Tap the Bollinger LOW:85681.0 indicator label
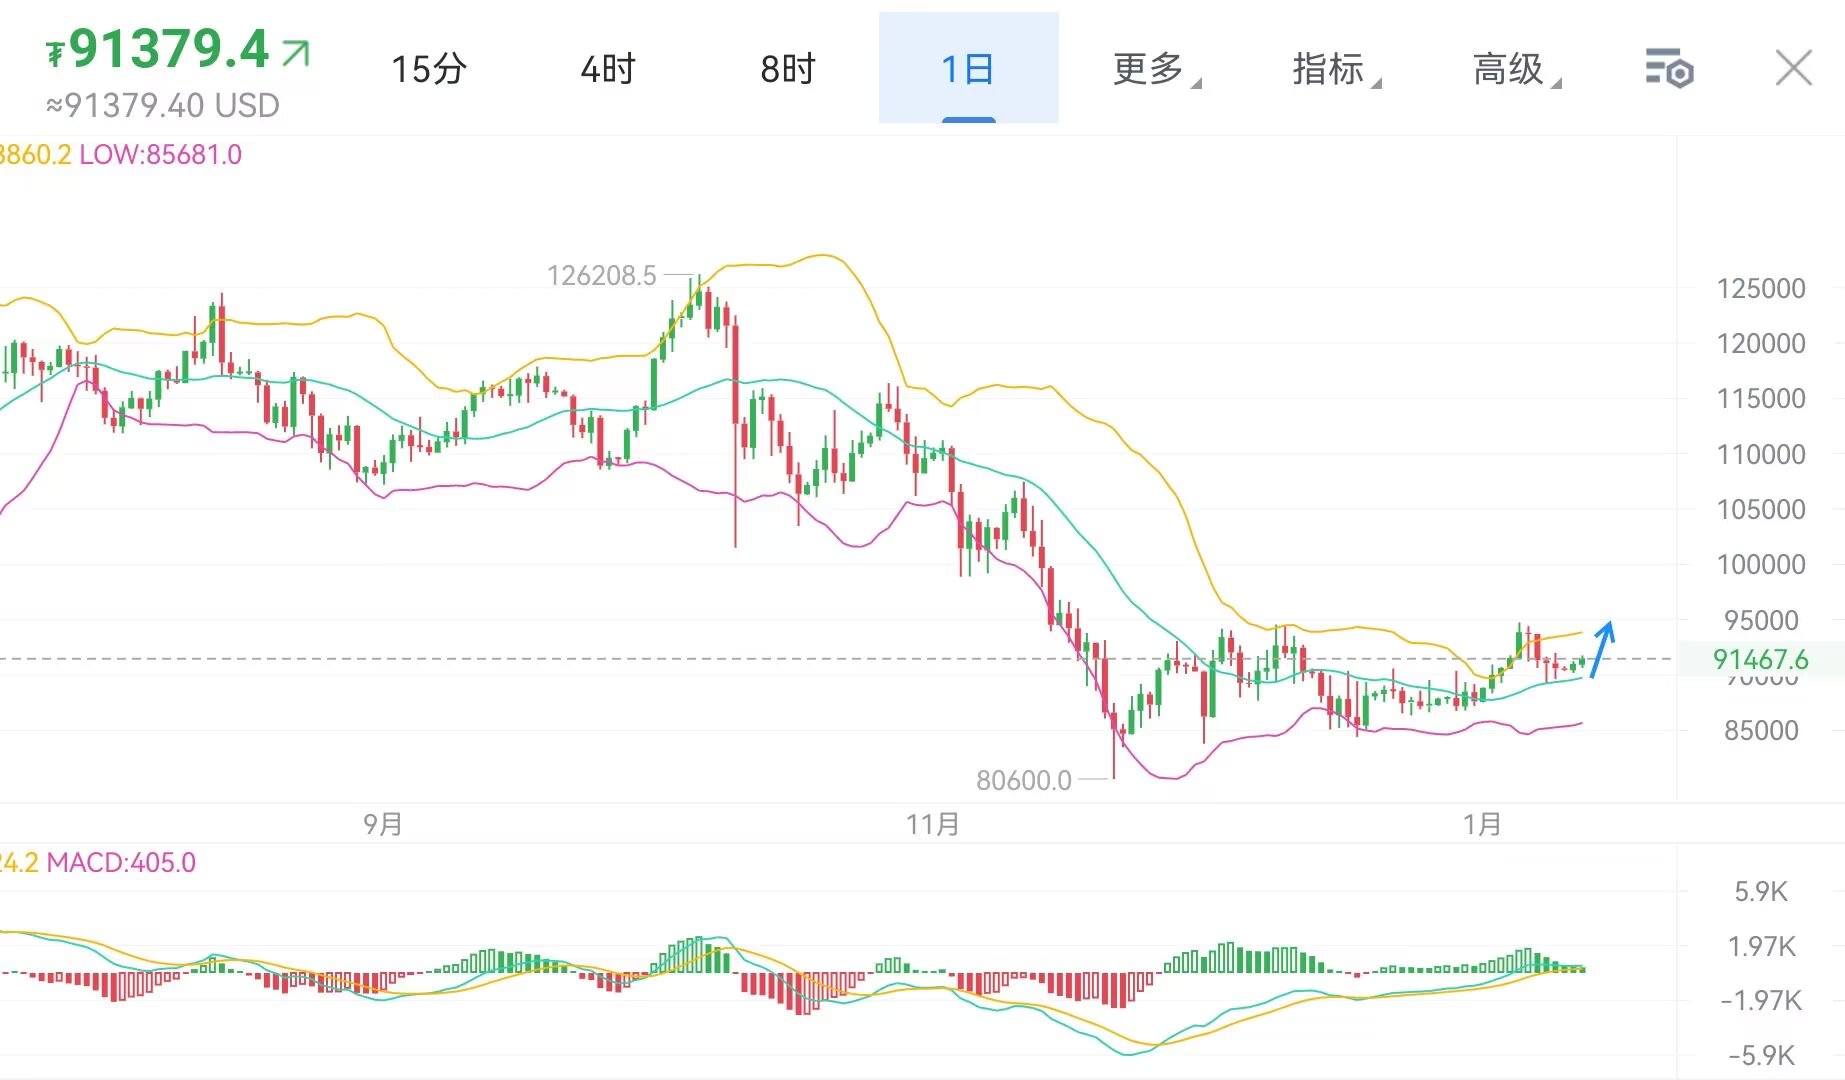This screenshot has width=1845, height=1080. [x=160, y=155]
